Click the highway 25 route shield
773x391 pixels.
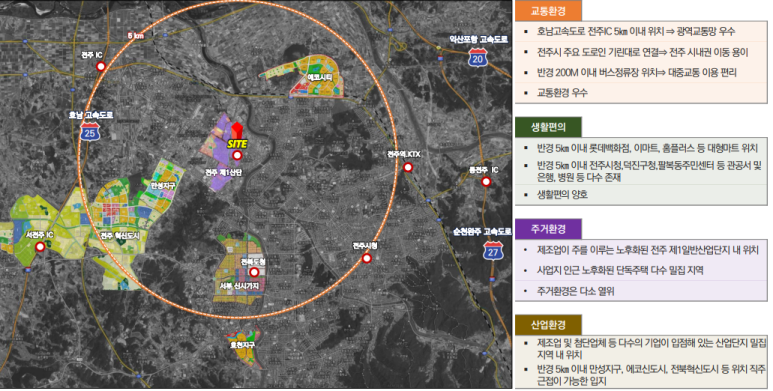coord(90,131)
